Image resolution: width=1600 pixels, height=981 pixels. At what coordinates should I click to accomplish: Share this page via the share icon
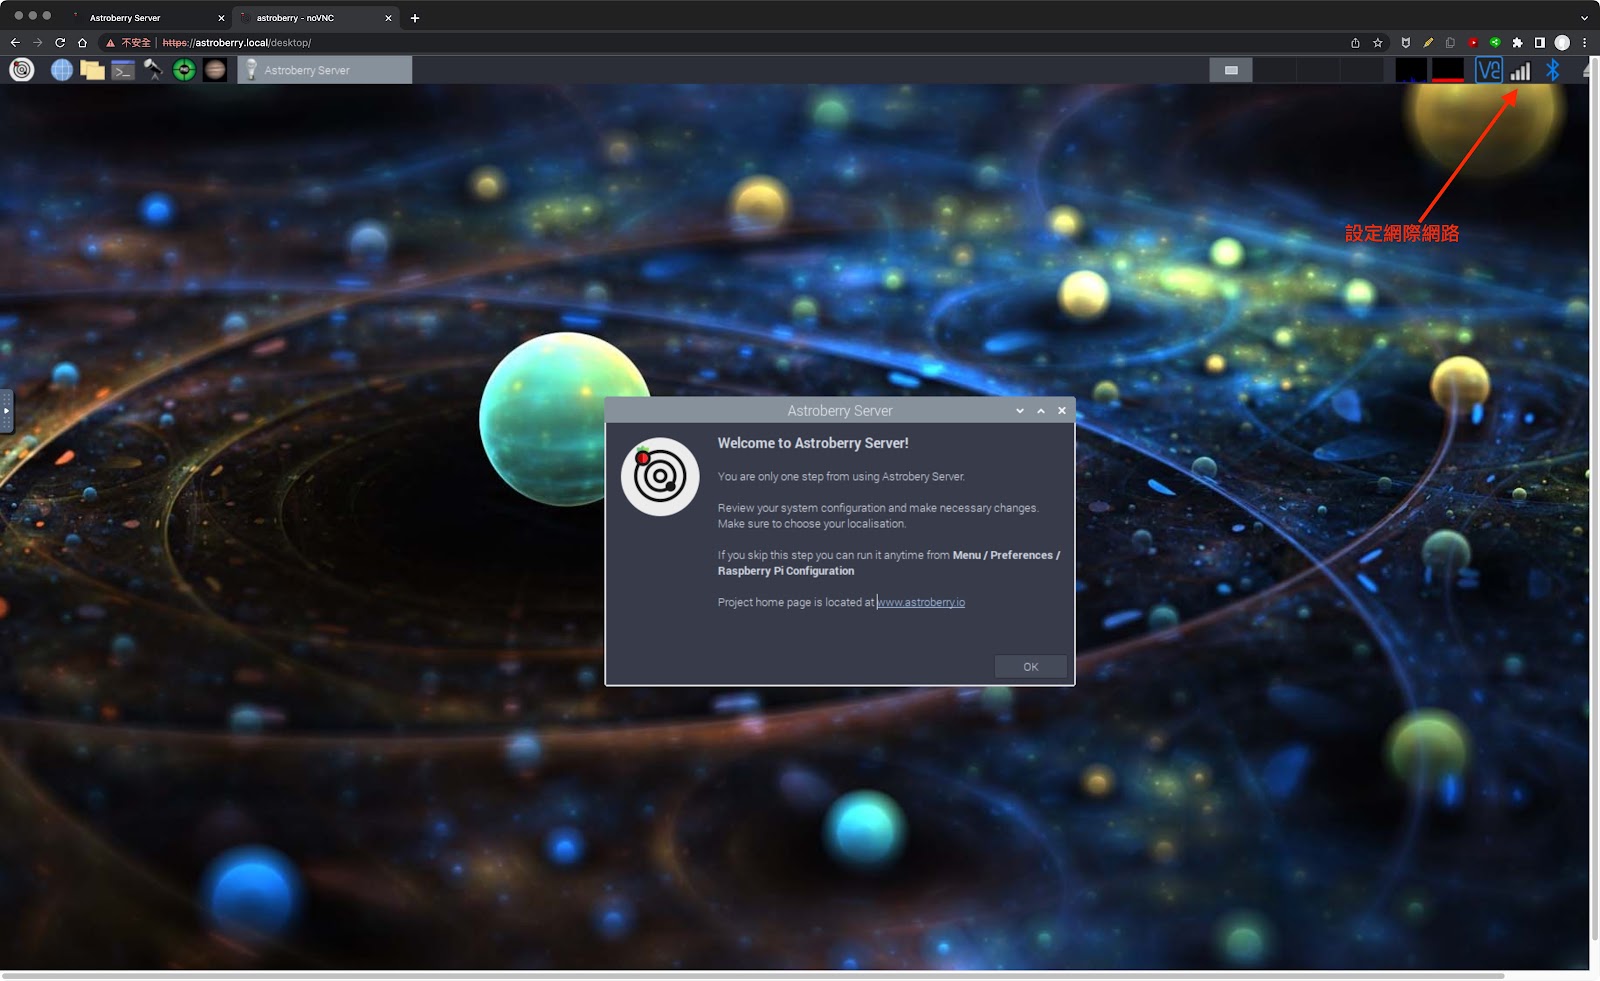pyautogui.click(x=1355, y=43)
